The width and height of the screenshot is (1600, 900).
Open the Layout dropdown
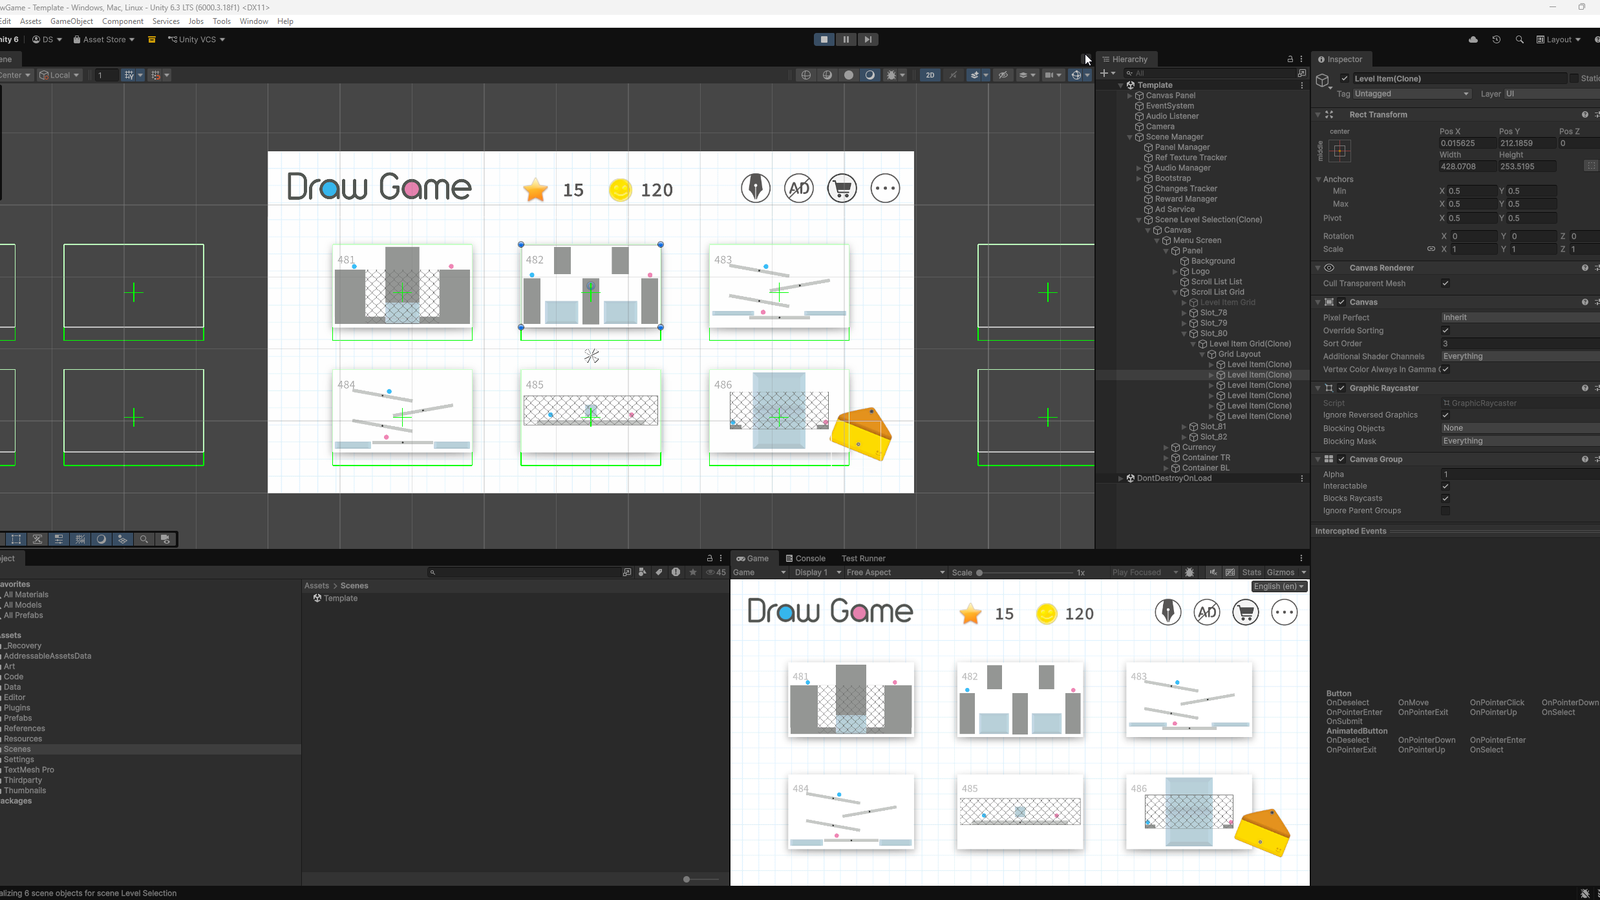pyautogui.click(x=1559, y=39)
